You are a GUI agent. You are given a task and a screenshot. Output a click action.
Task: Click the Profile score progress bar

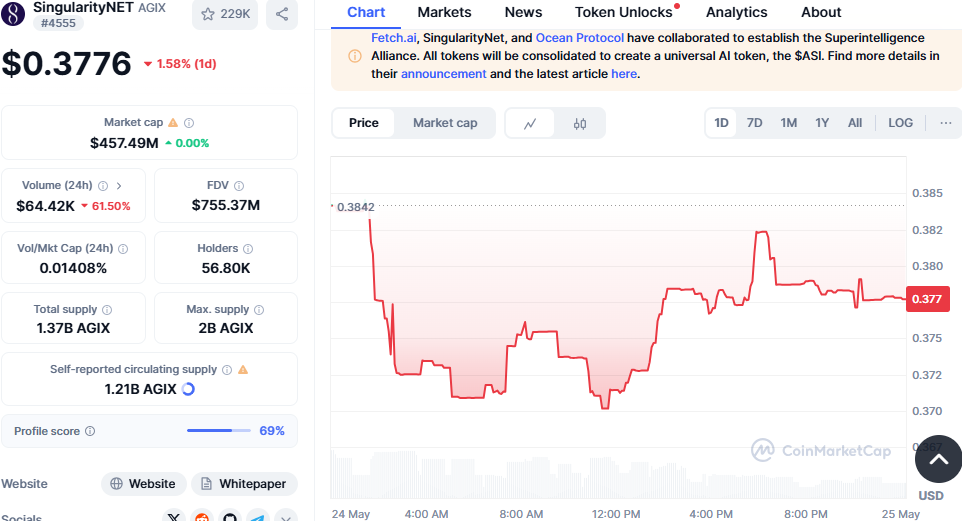[218, 431]
